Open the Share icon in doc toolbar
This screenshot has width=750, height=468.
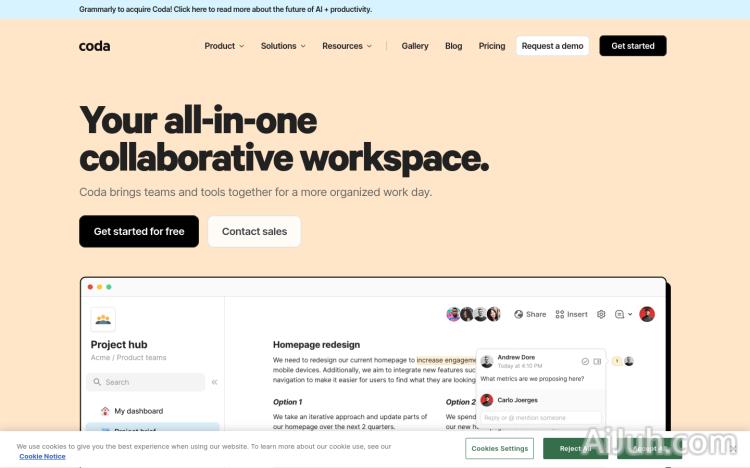coord(518,314)
